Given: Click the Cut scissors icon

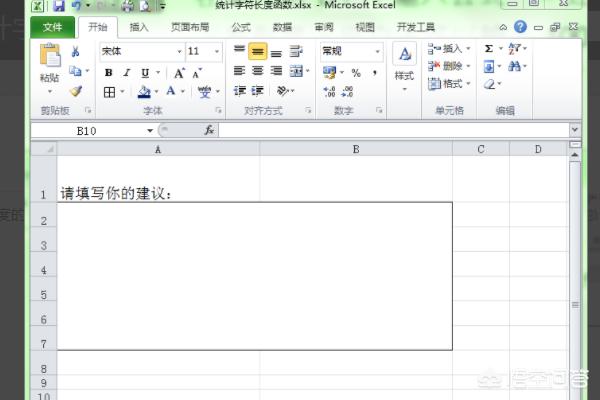Looking at the screenshot, I should pyautogui.click(x=75, y=52).
